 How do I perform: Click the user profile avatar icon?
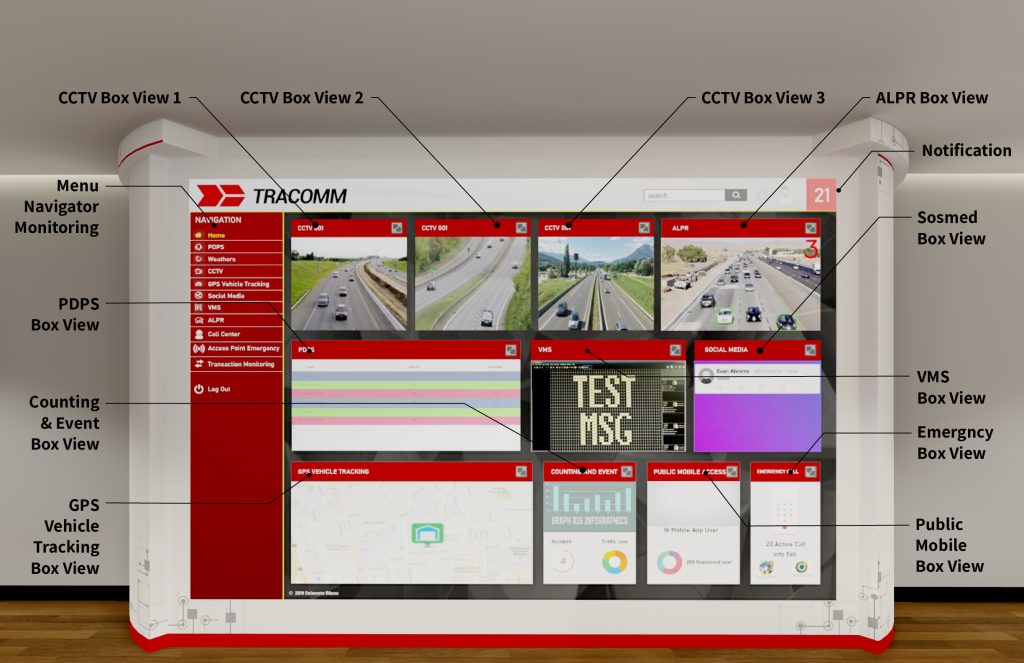pos(786,196)
